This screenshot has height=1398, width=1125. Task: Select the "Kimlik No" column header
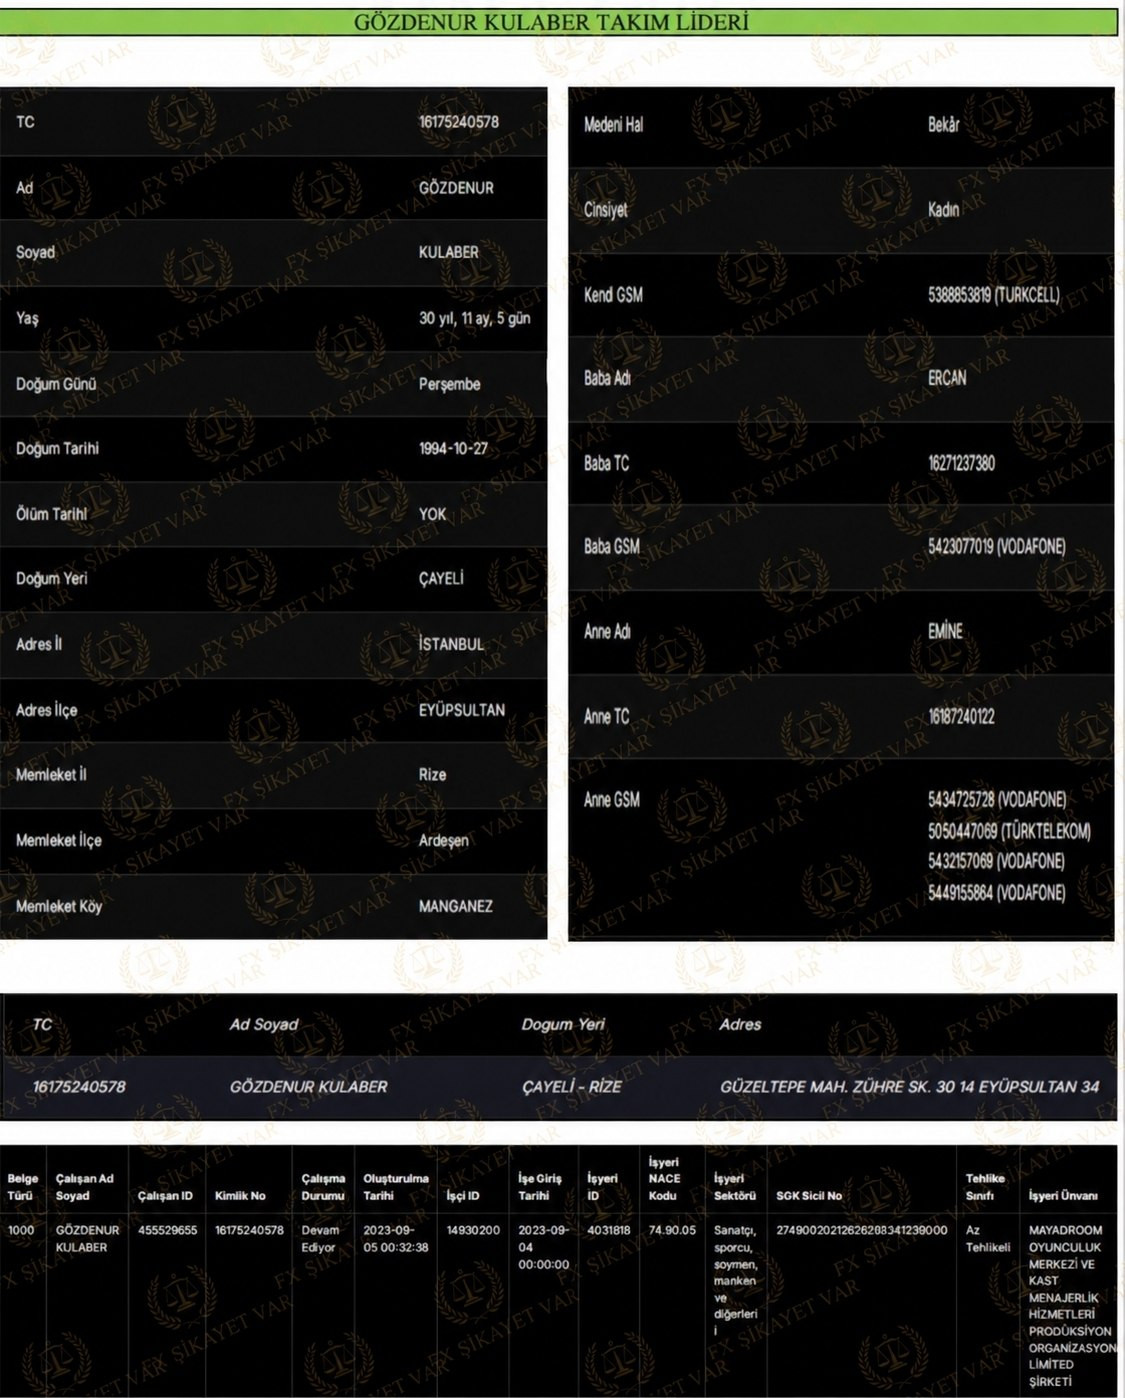(x=240, y=1195)
